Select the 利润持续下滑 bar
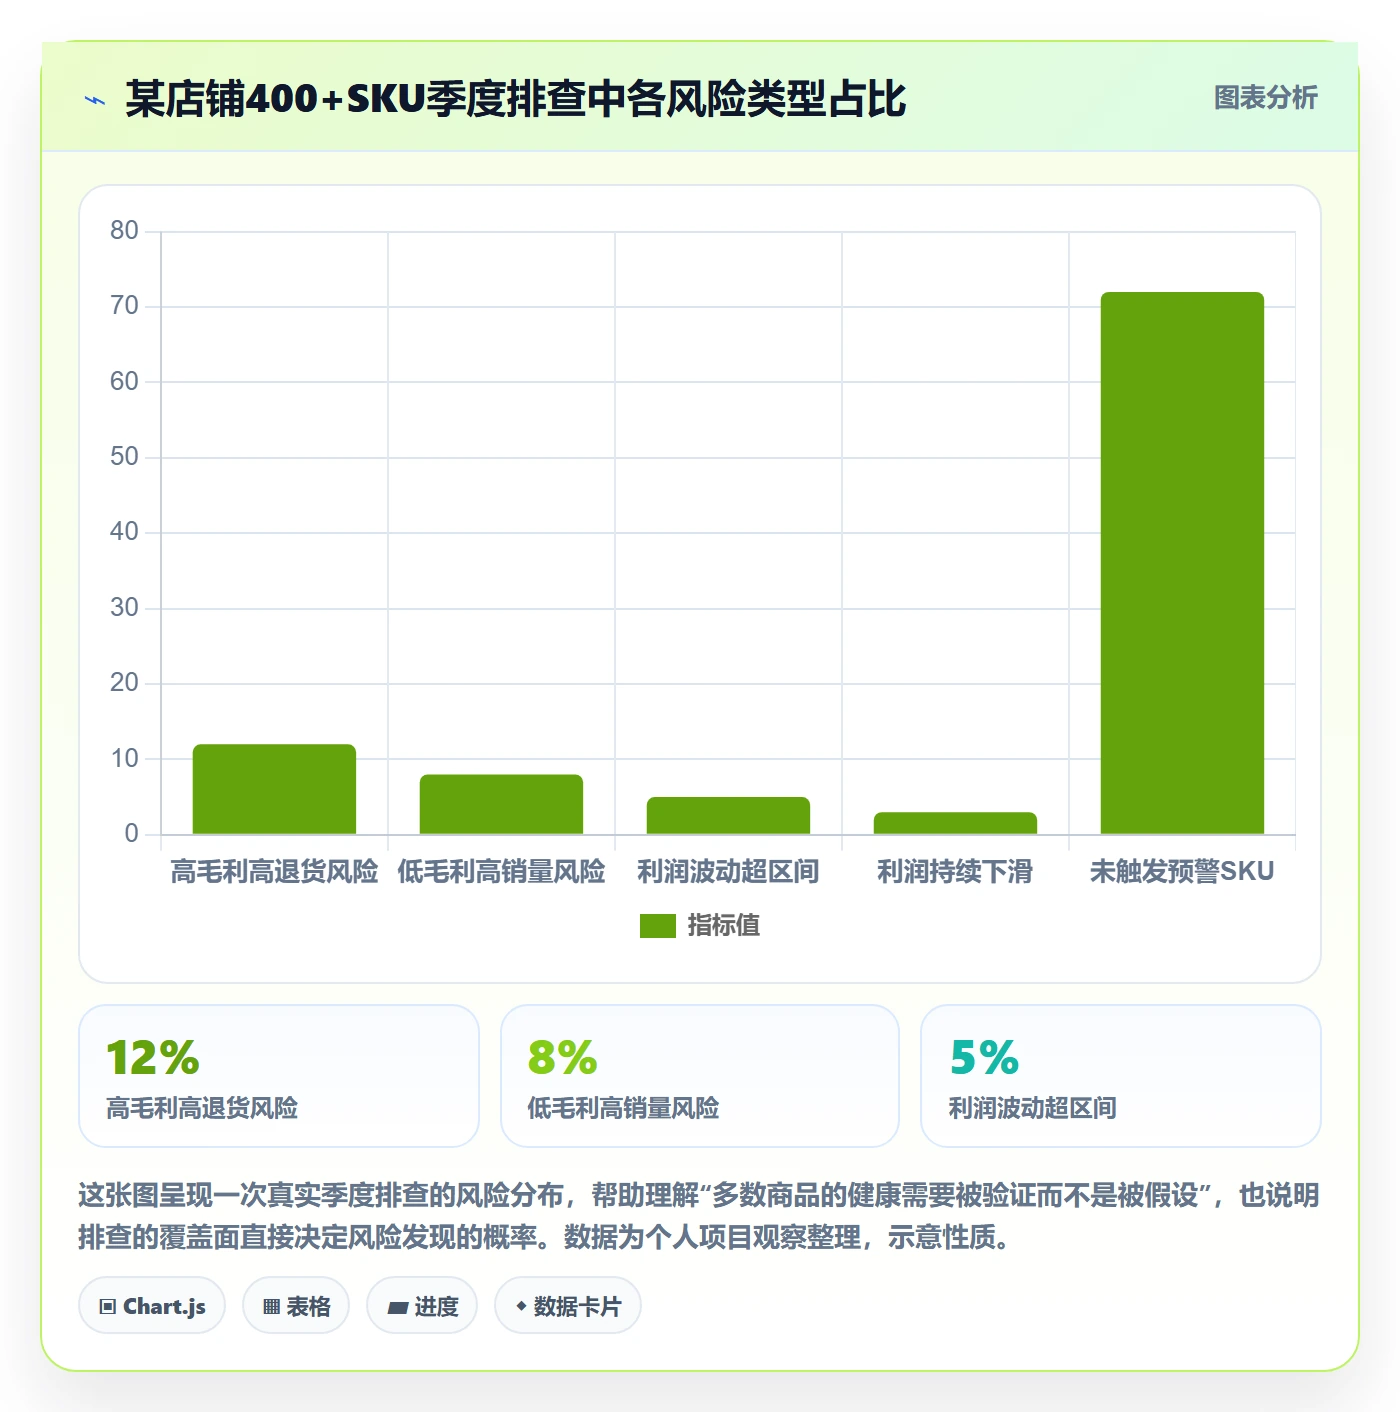Screen dimensions: 1400x1412 955,823
